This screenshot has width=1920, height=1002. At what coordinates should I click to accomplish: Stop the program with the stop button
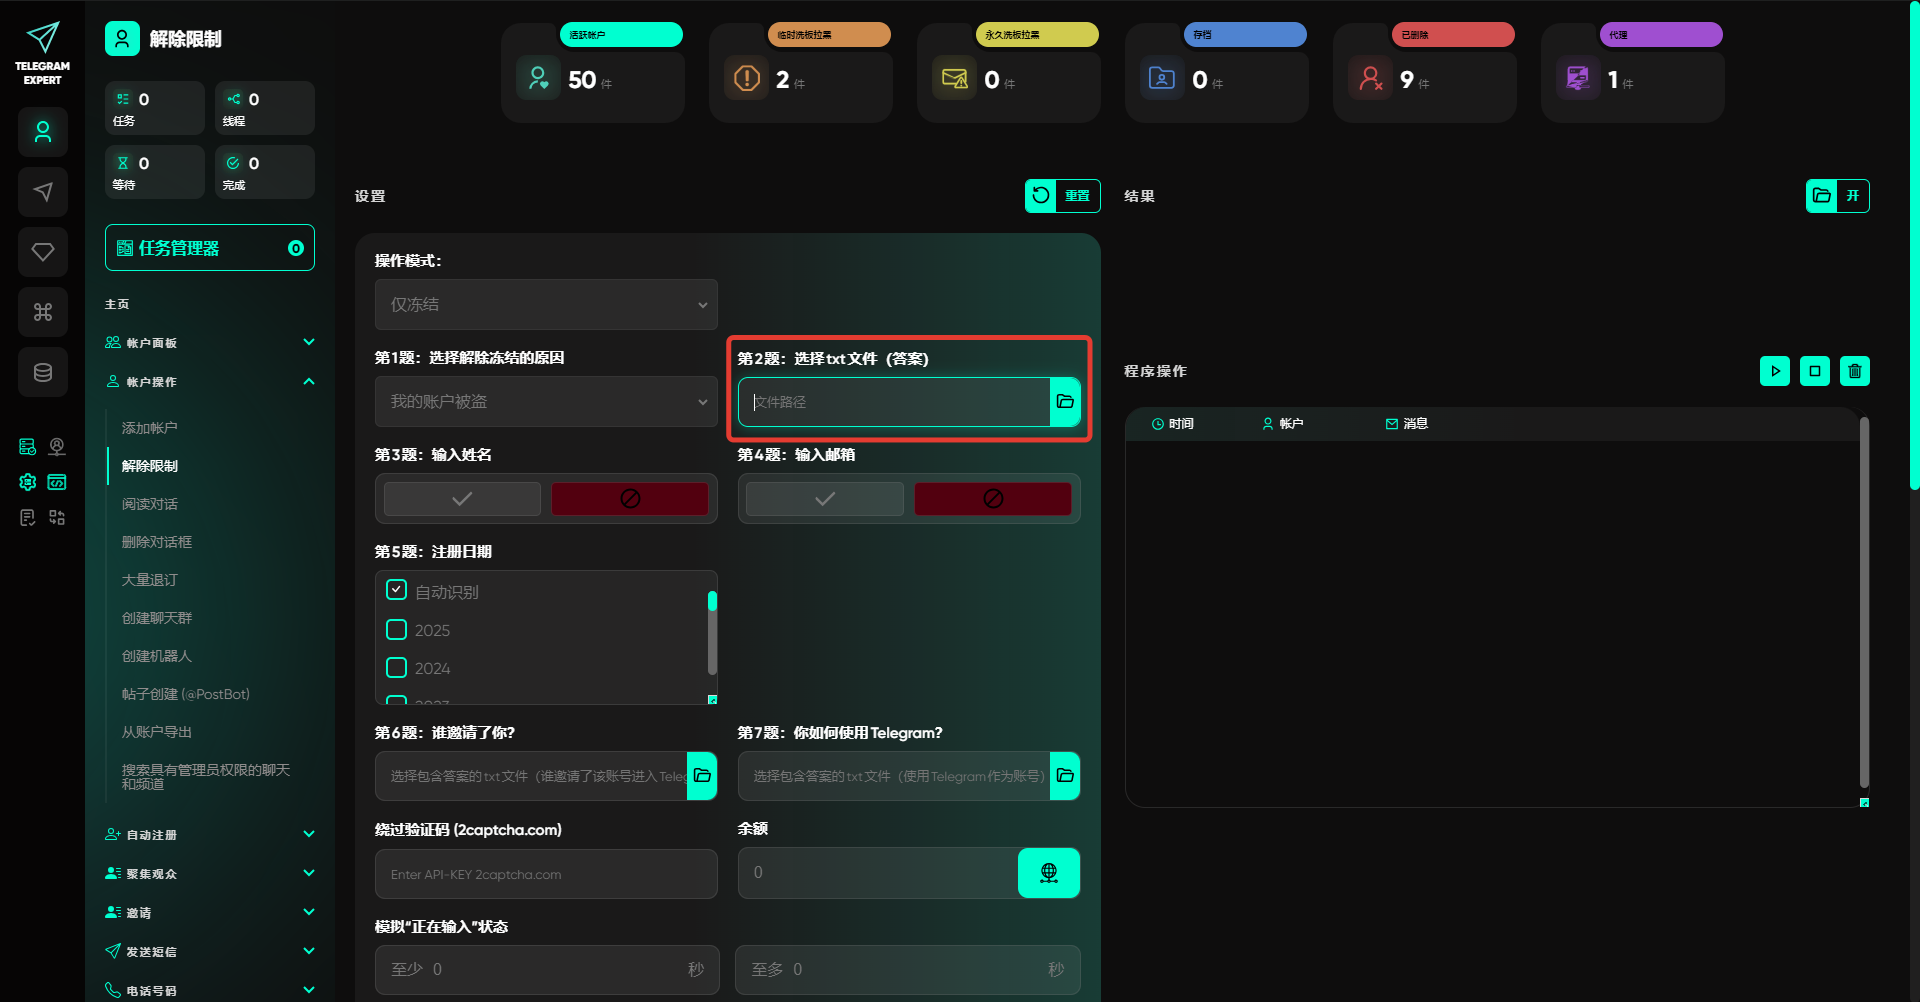[x=1815, y=371]
